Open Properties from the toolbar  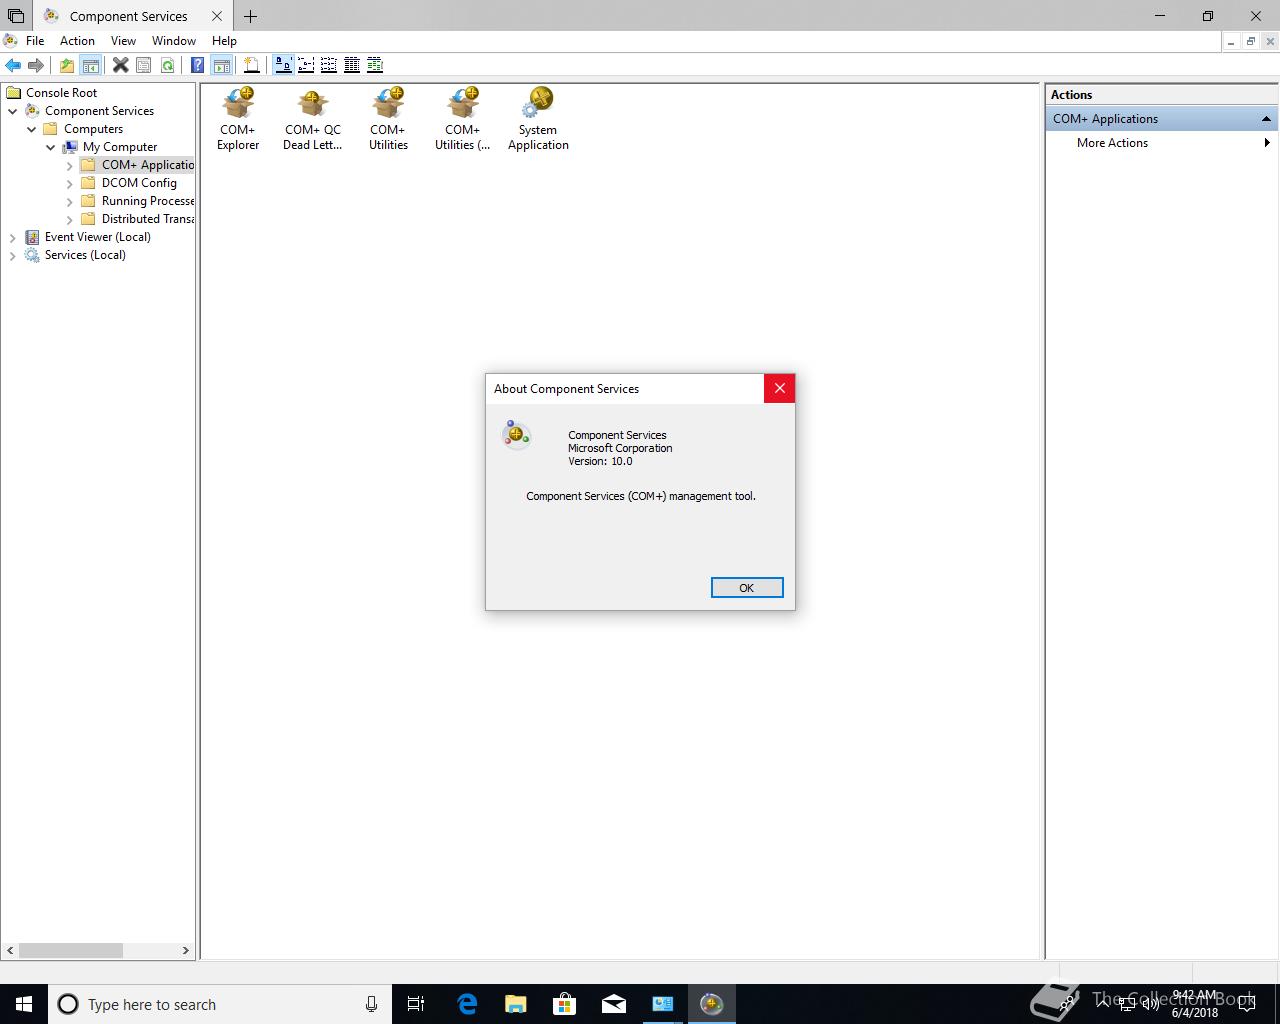pyautogui.click(x=143, y=65)
